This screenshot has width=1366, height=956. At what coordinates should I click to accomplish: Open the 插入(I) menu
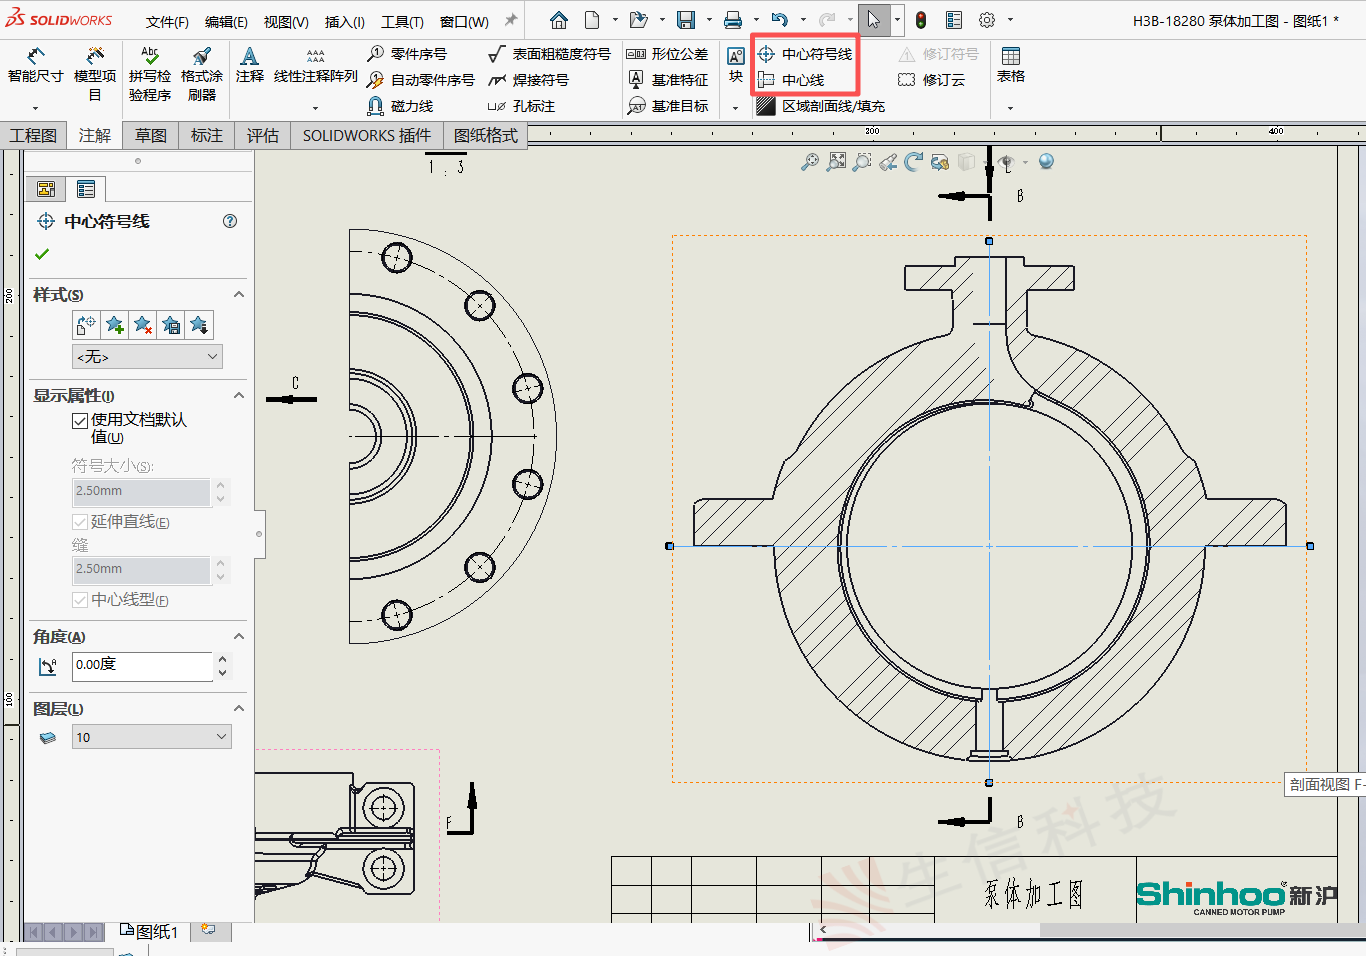click(345, 21)
